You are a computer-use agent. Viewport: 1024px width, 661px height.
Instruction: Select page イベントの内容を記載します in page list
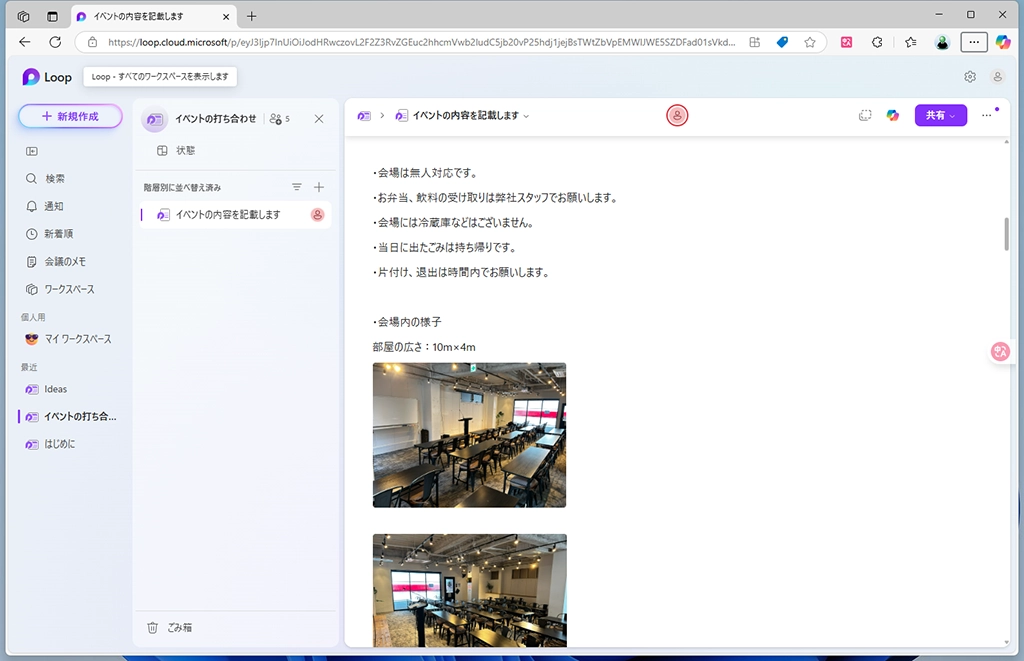[235, 215]
